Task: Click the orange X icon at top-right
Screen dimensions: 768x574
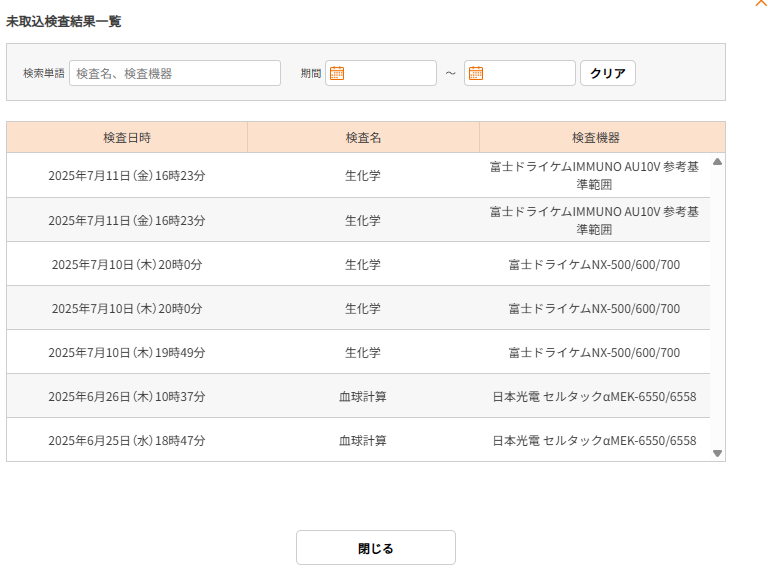Action: [x=761, y=3]
